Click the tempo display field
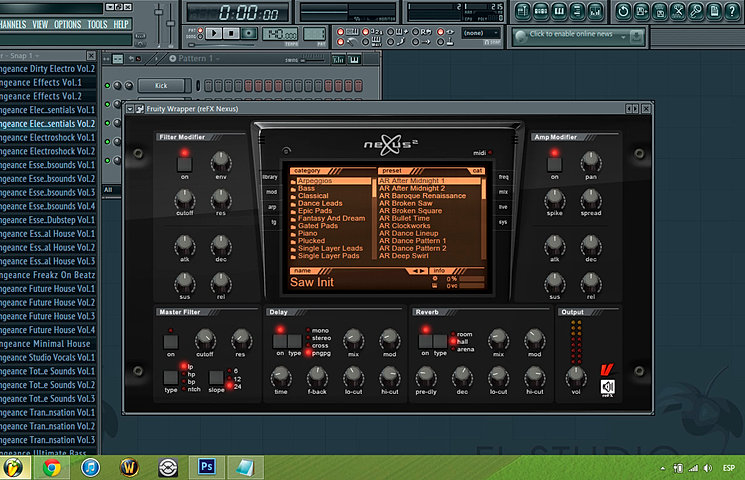Screen dimensions: 745x480 click(x=280, y=34)
